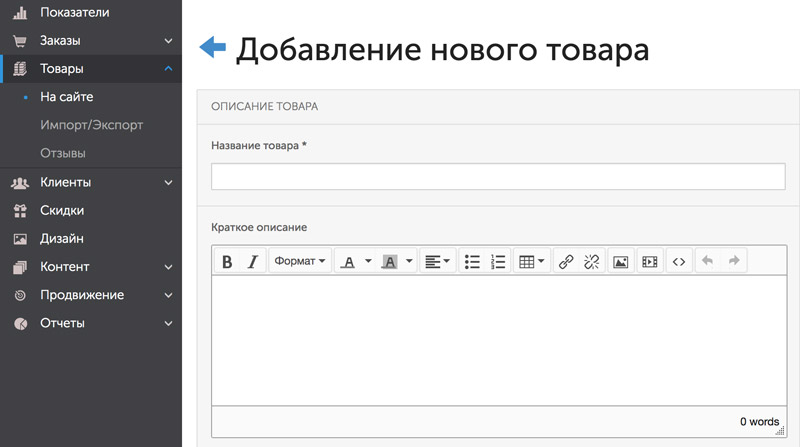Click the Добавление нового товара heading
The image size is (800, 447).
click(442, 49)
